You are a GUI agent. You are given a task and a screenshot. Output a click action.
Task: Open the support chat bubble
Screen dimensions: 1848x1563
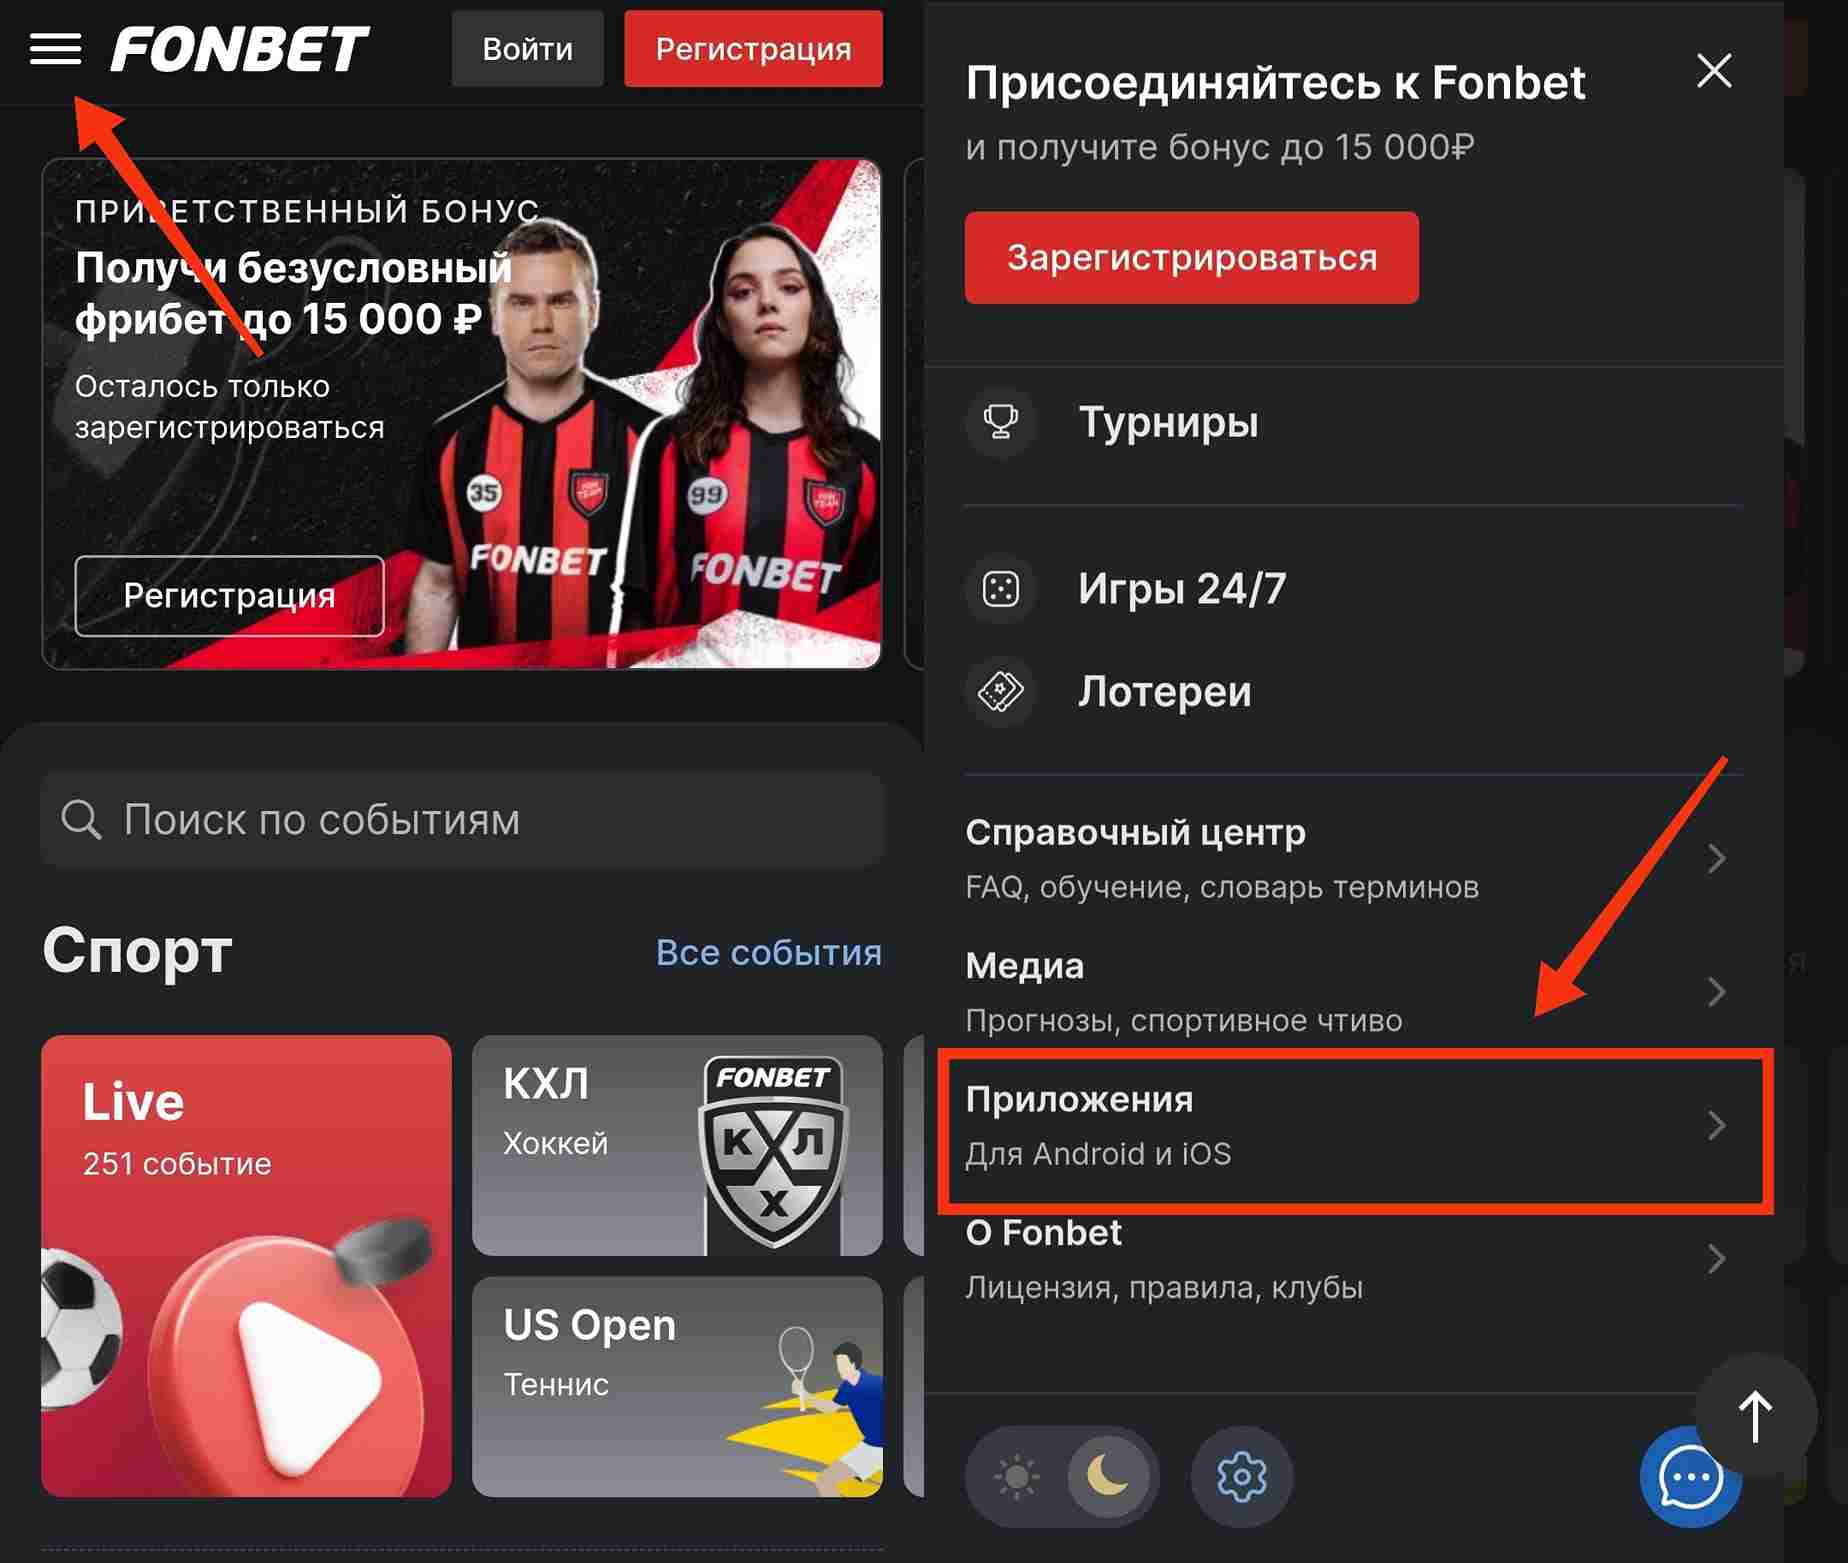click(x=1689, y=1478)
